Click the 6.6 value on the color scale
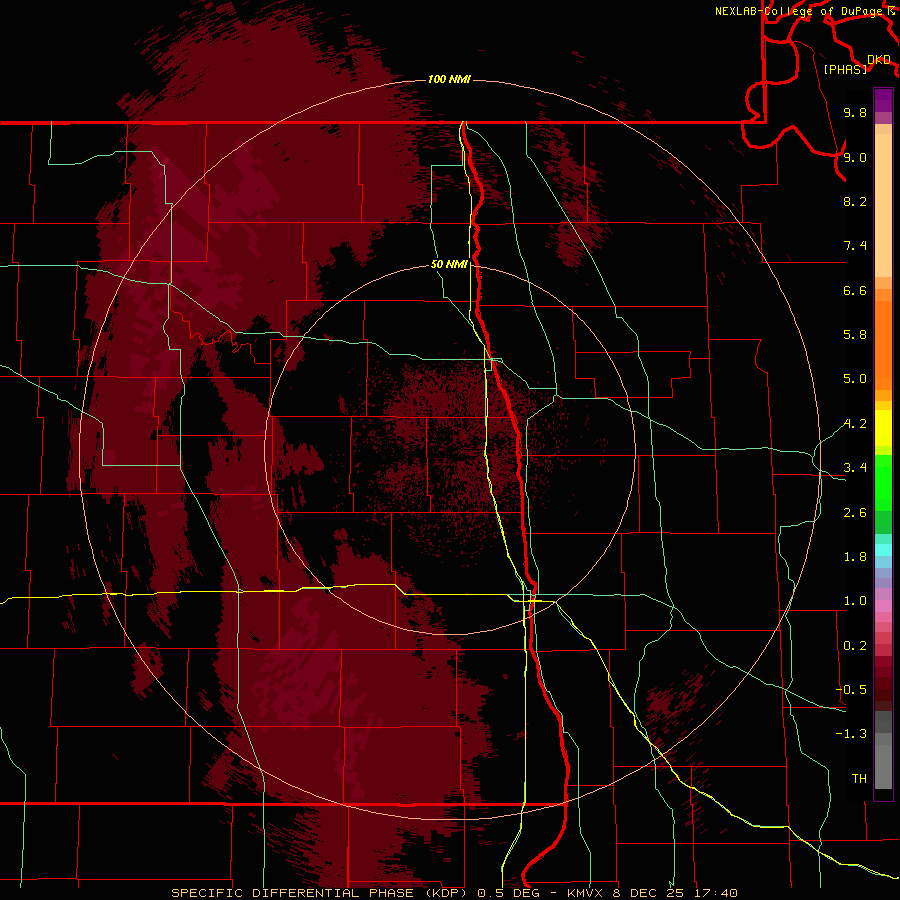Screen dimensions: 900x900 (x=855, y=291)
